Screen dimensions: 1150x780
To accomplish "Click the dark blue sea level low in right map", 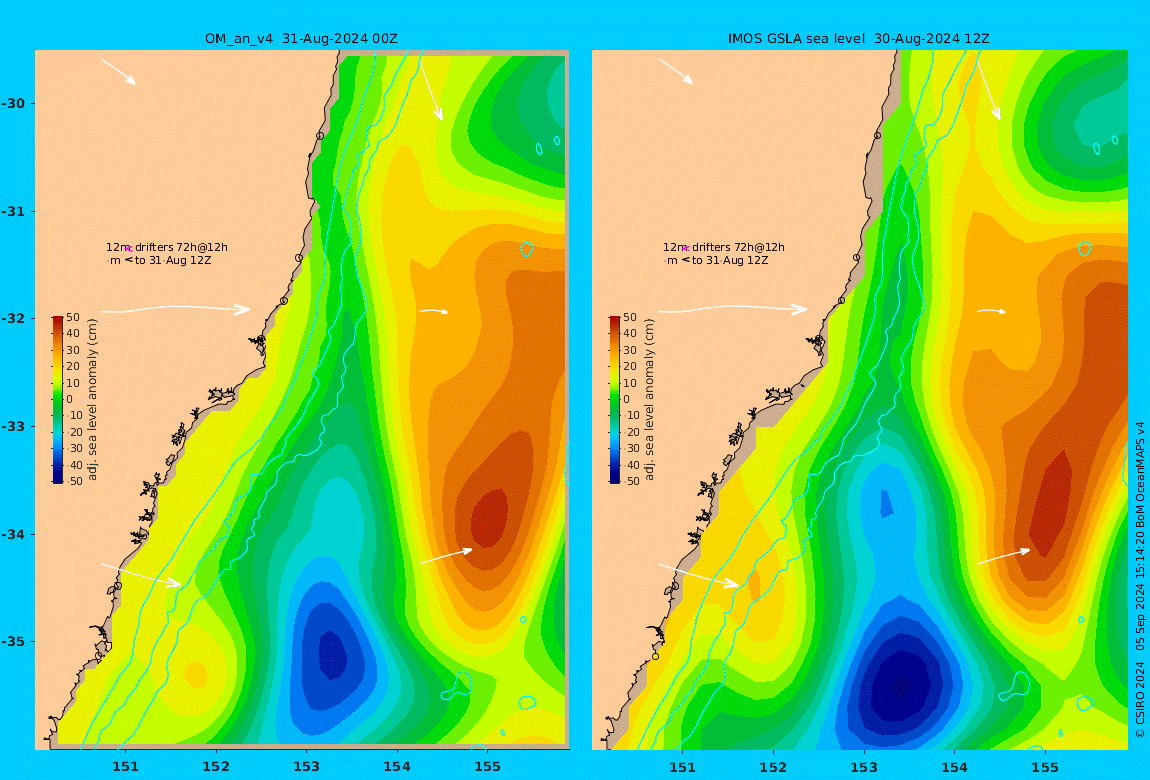I will tap(901, 685).
